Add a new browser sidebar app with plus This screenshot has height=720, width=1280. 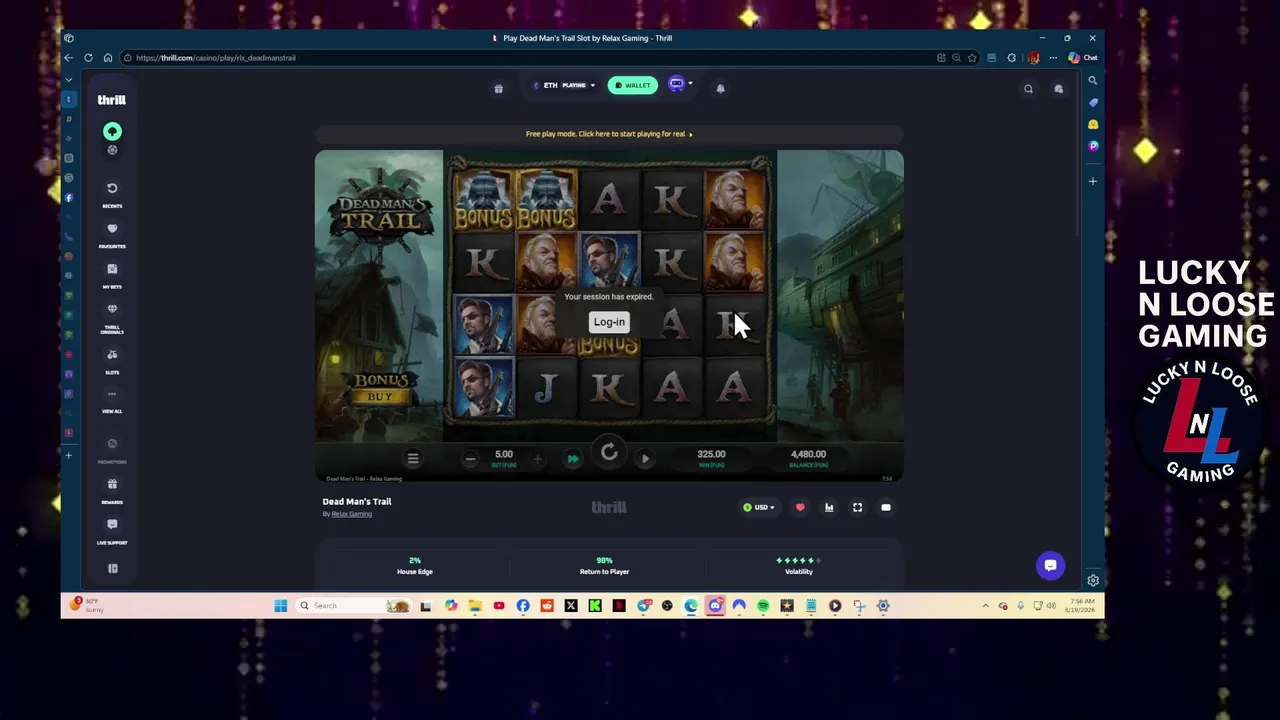1093,181
